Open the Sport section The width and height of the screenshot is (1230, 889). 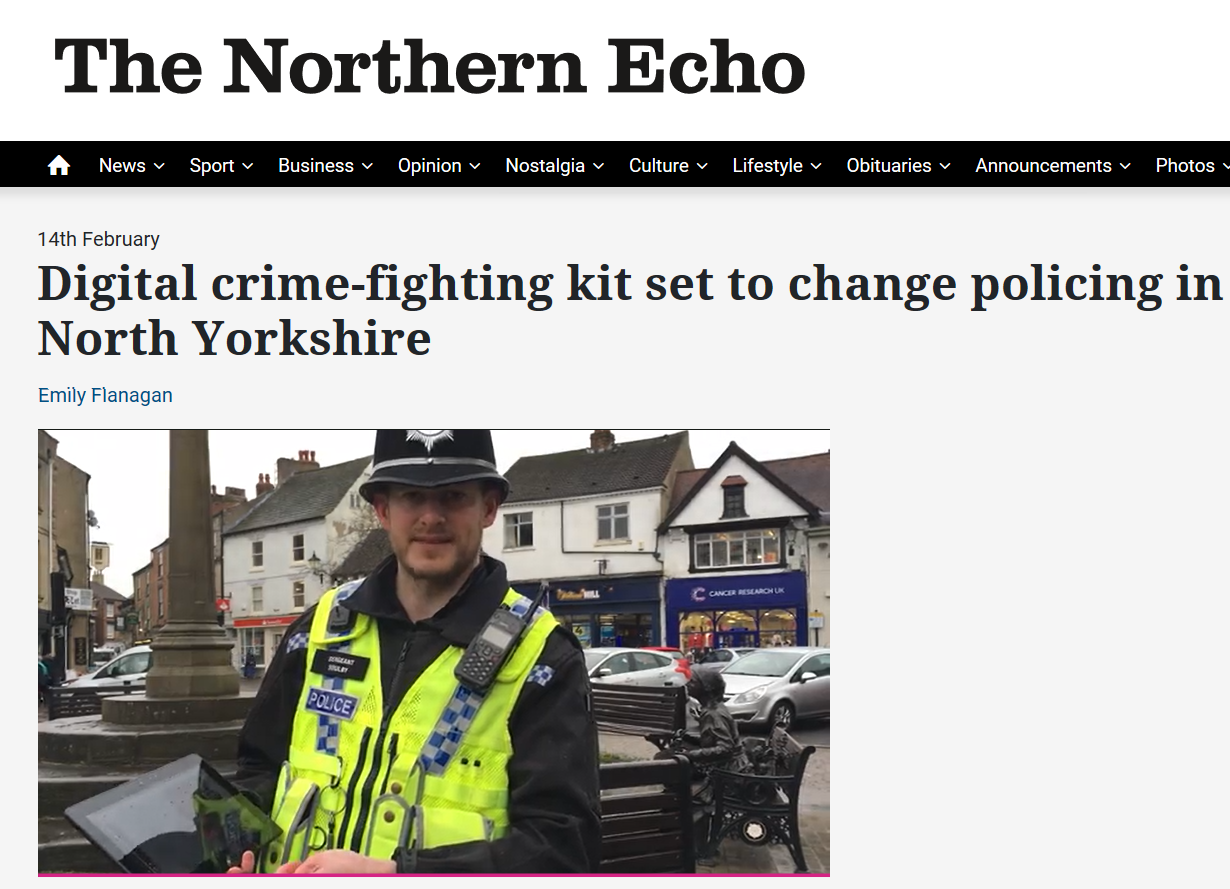point(212,166)
